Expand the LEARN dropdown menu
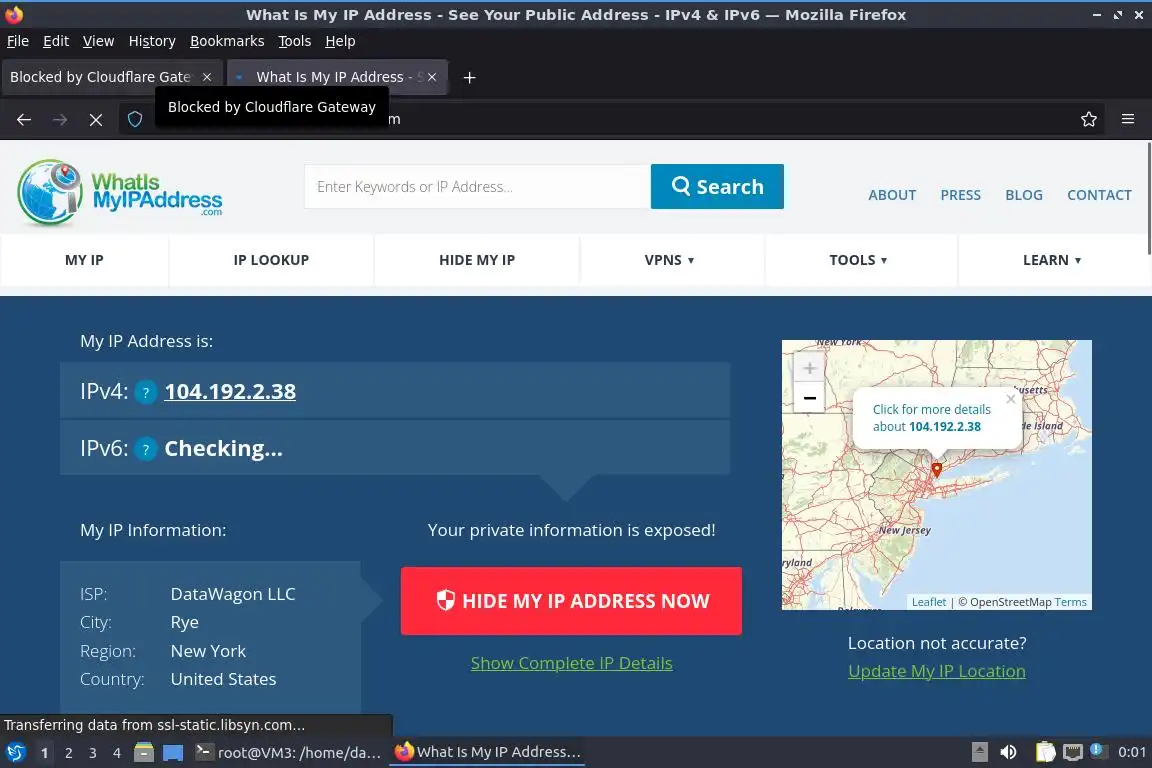 (x=1051, y=260)
